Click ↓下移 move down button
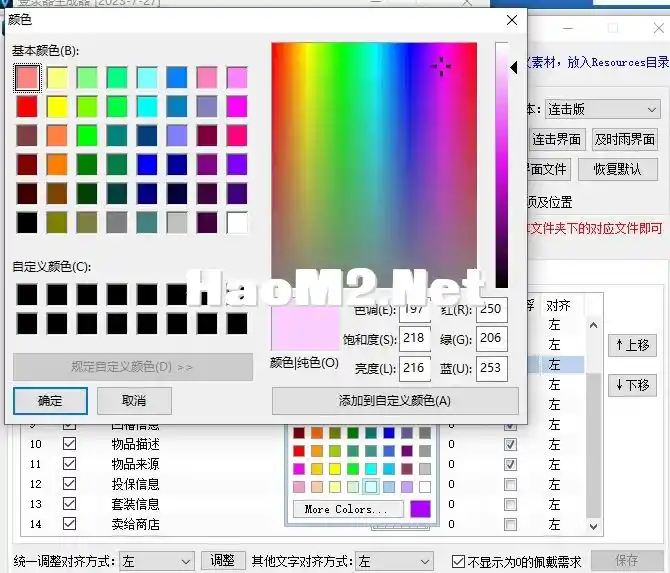 pyautogui.click(x=632, y=385)
